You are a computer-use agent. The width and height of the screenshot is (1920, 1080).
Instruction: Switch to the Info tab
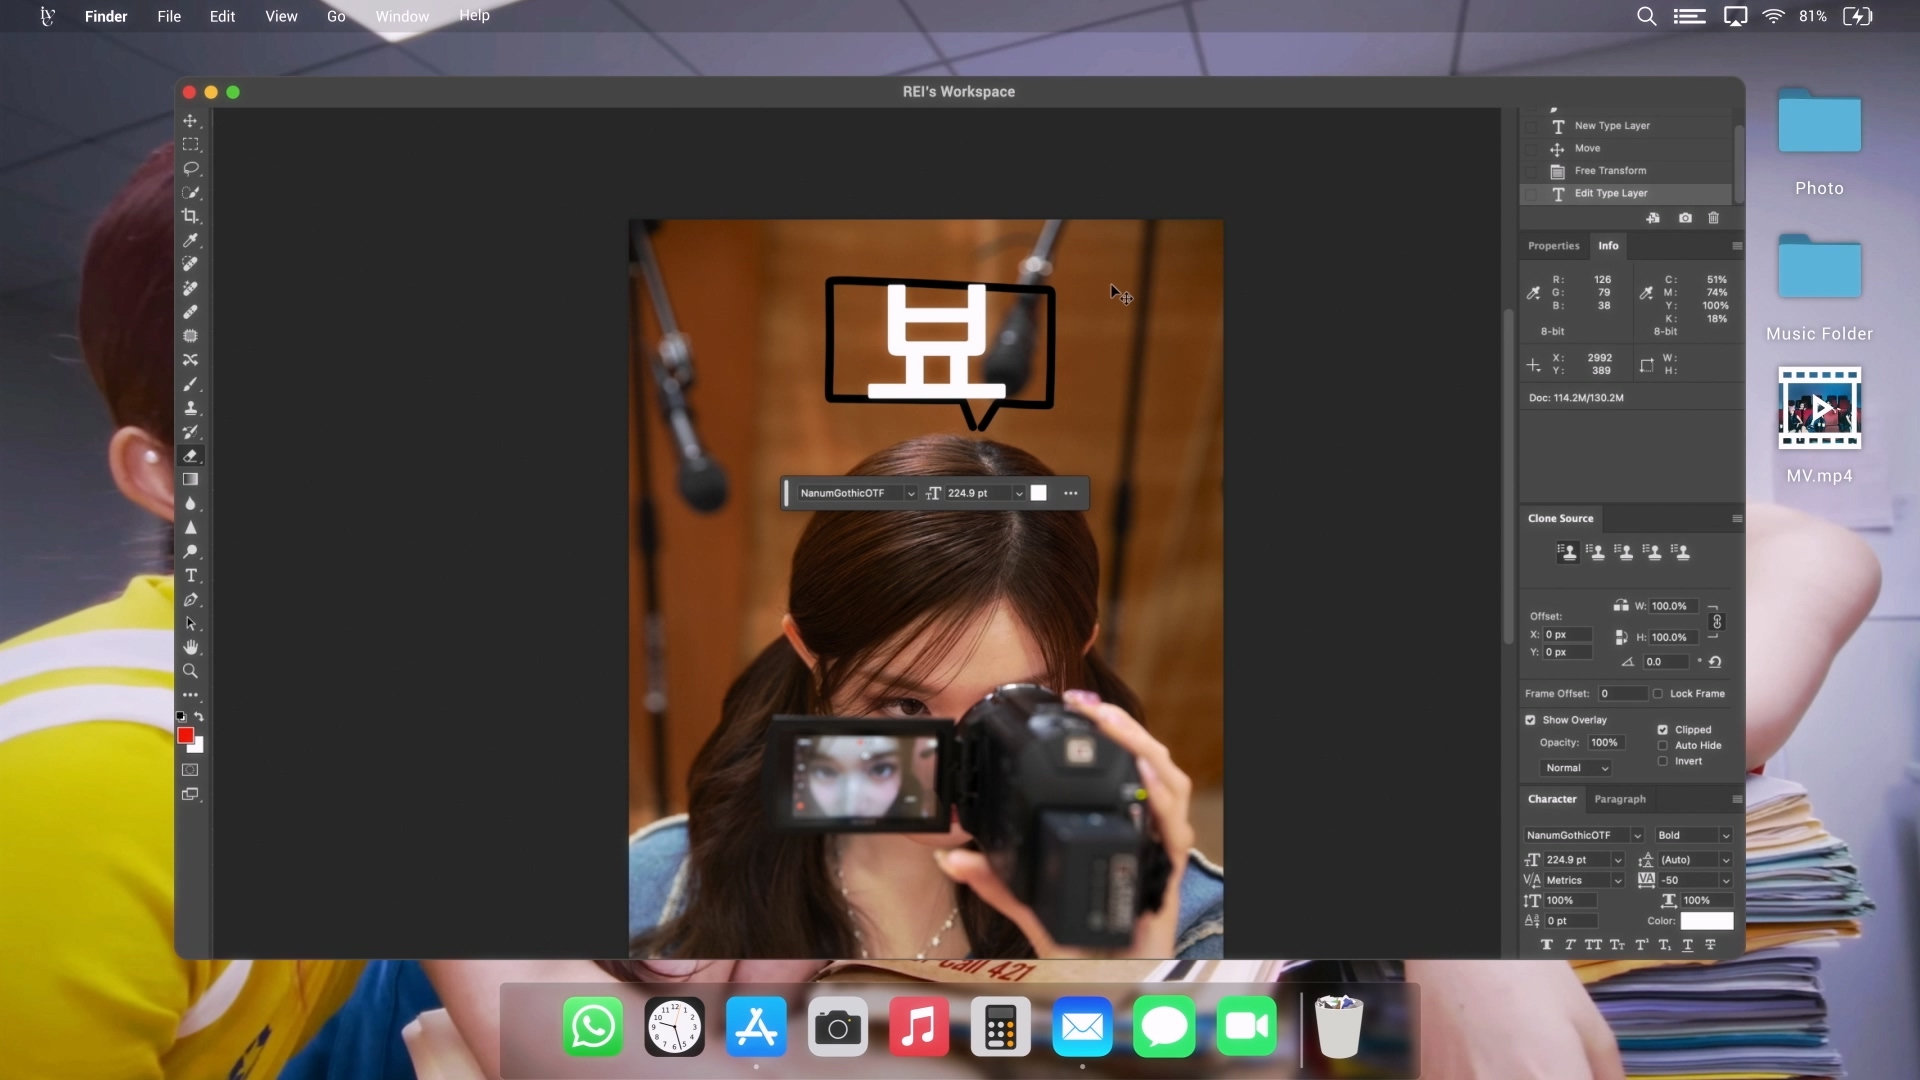1608,246
